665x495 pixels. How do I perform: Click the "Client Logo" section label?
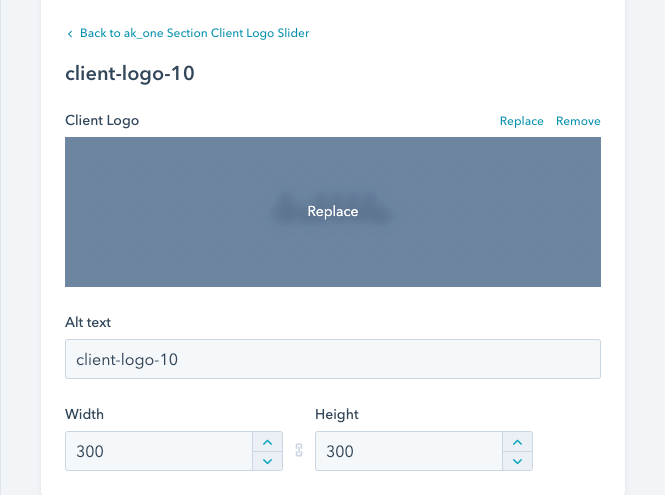point(102,121)
